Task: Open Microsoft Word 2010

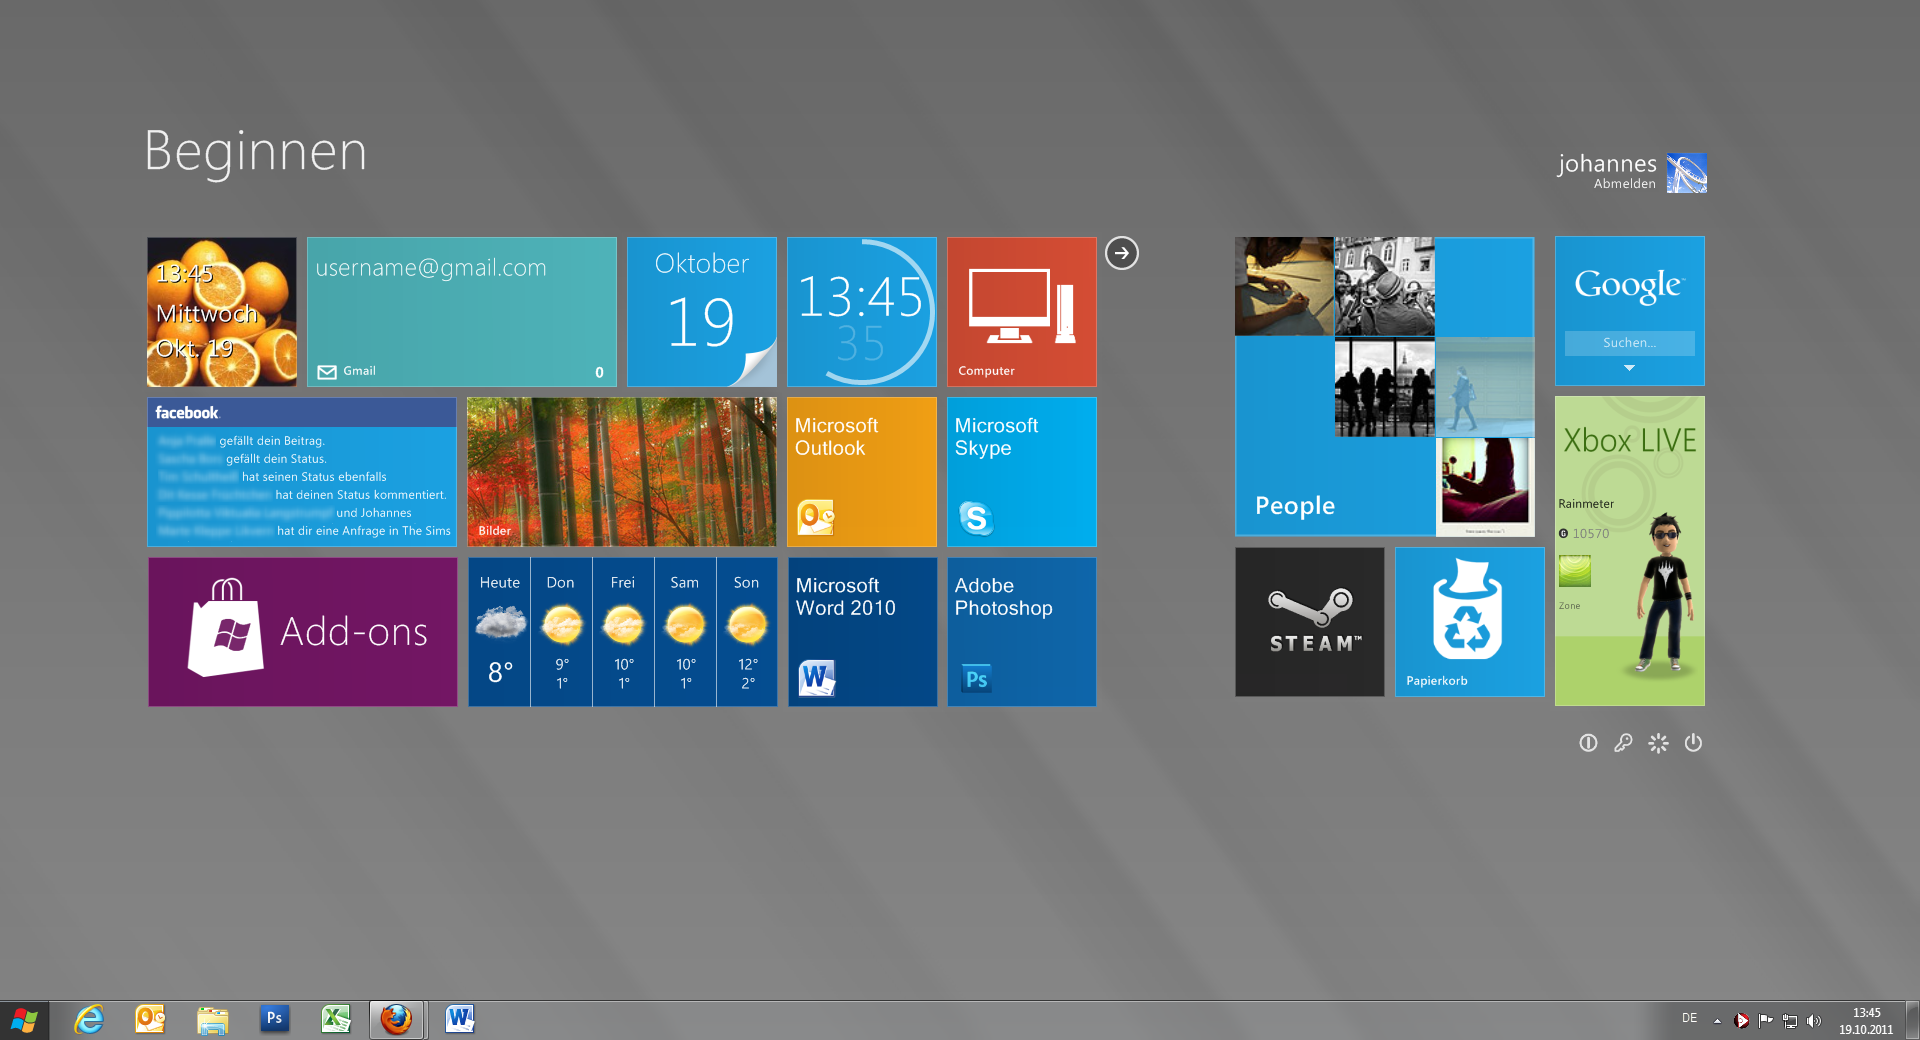Action: click(x=861, y=631)
